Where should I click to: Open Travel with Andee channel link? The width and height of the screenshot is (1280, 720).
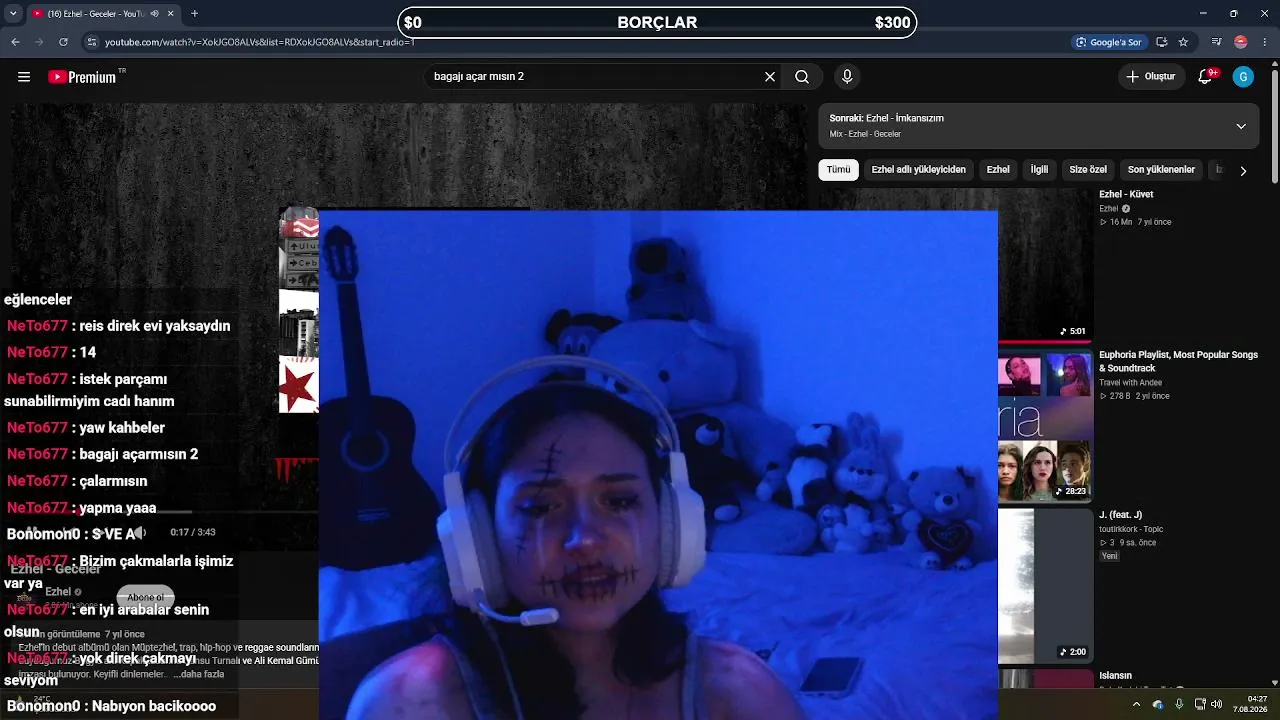pyautogui.click(x=1131, y=383)
